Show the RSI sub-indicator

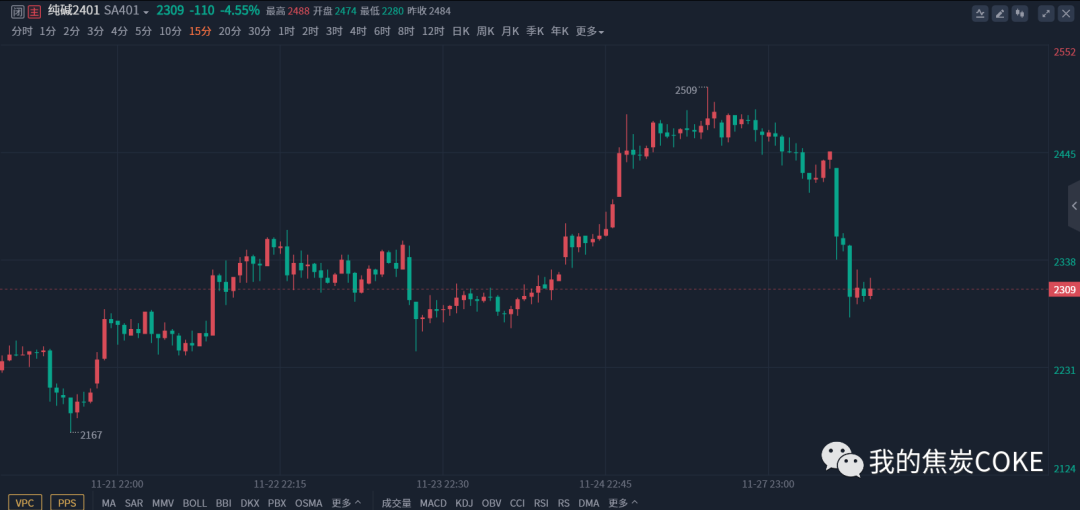(x=541, y=503)
